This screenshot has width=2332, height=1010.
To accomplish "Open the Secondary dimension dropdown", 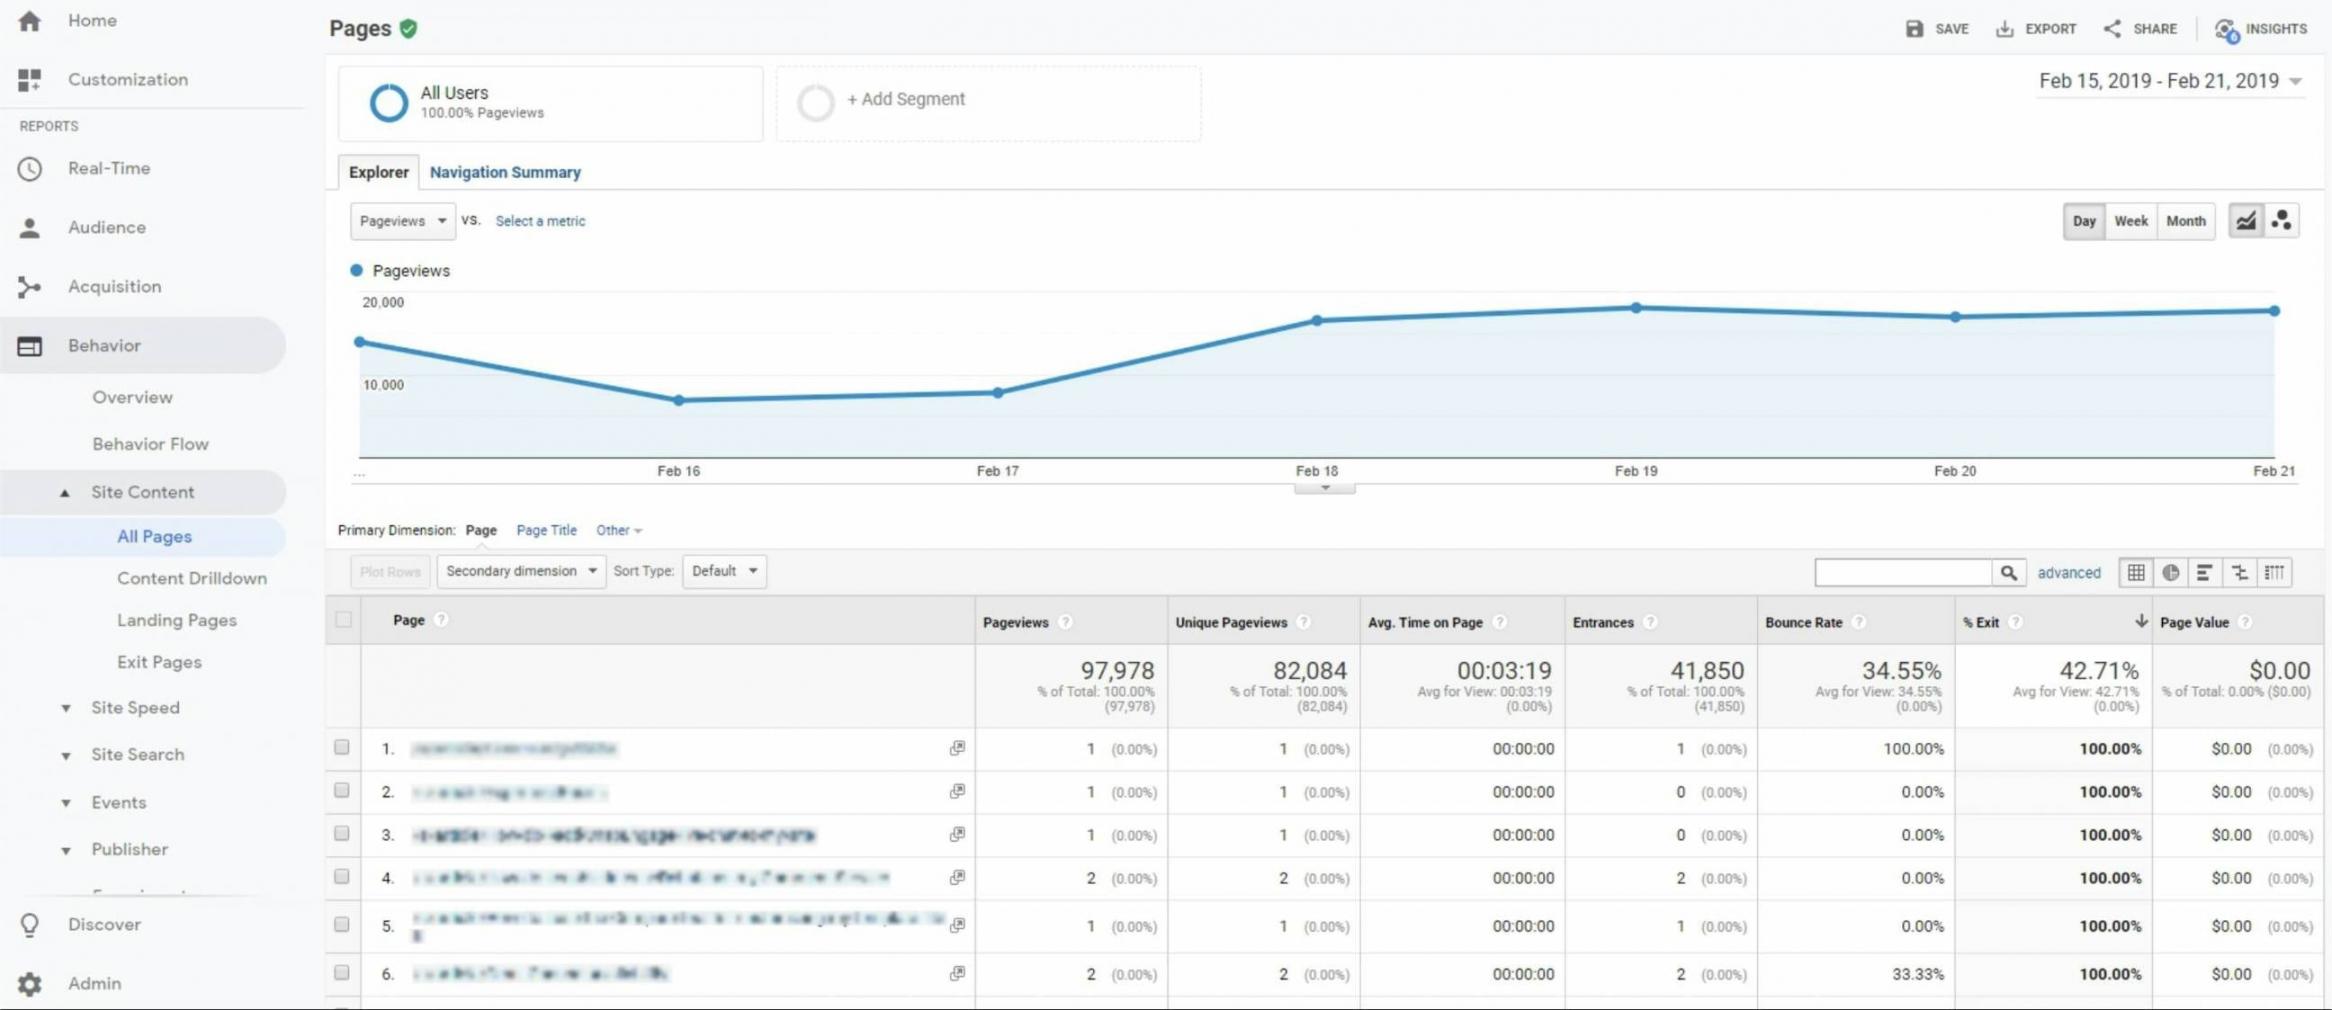I will point(520,571).
